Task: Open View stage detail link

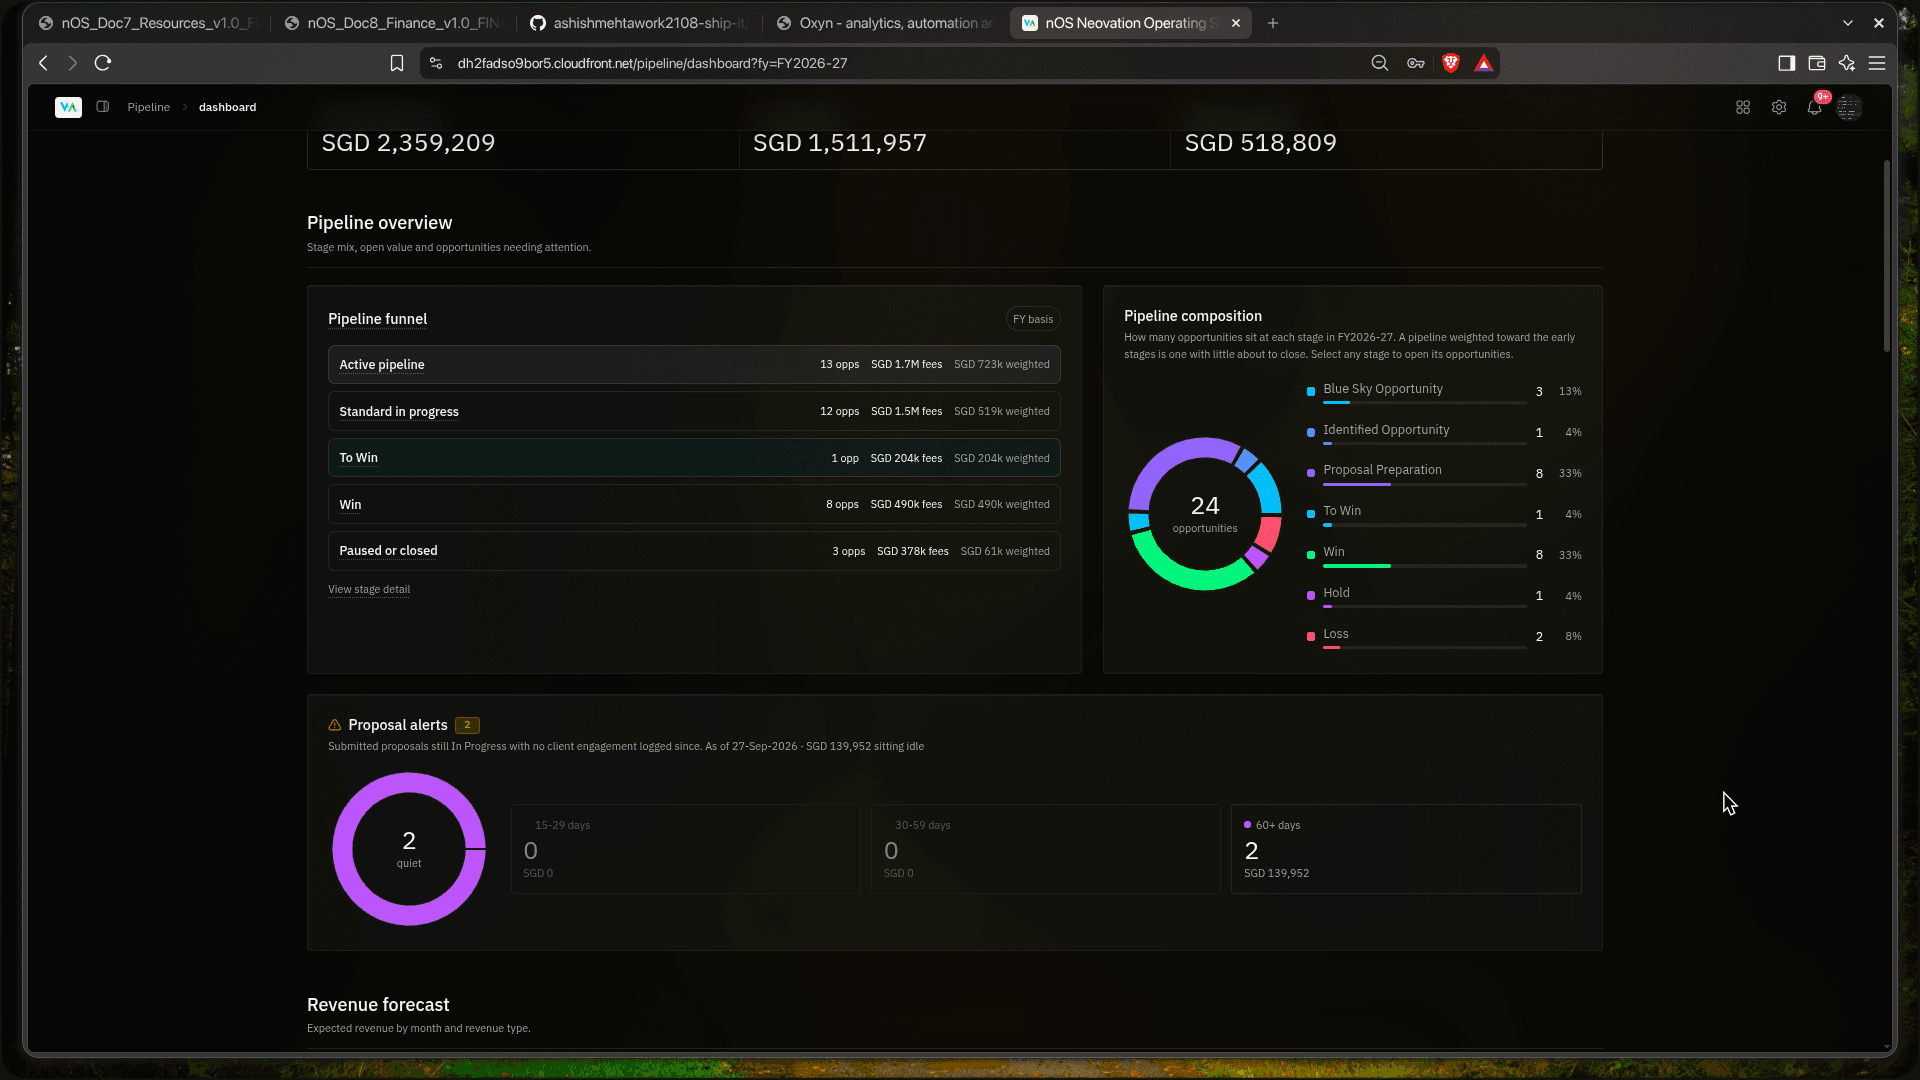Action: [369, 589]
